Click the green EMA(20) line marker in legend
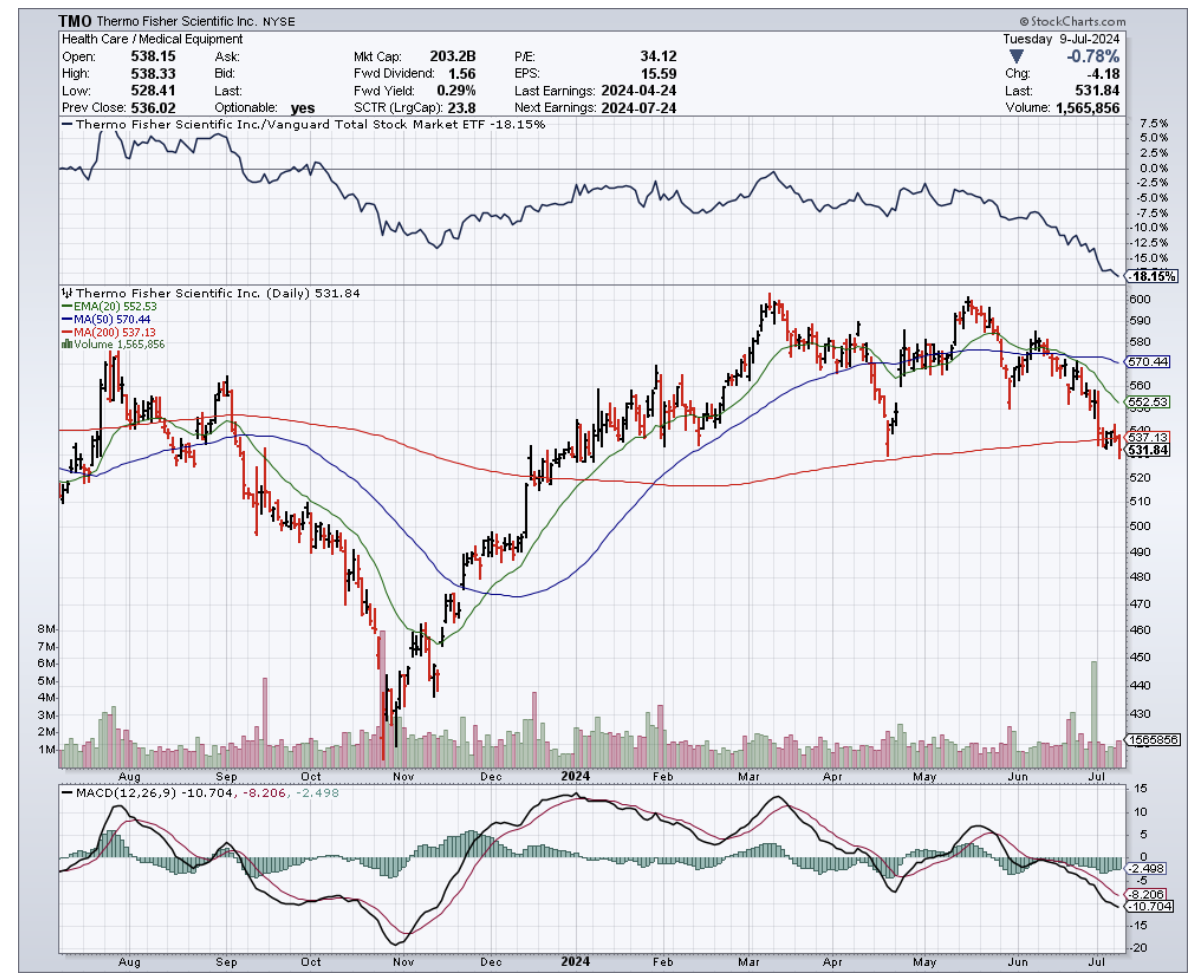This screenshot has height=976, width=1190. click(65, 306)
